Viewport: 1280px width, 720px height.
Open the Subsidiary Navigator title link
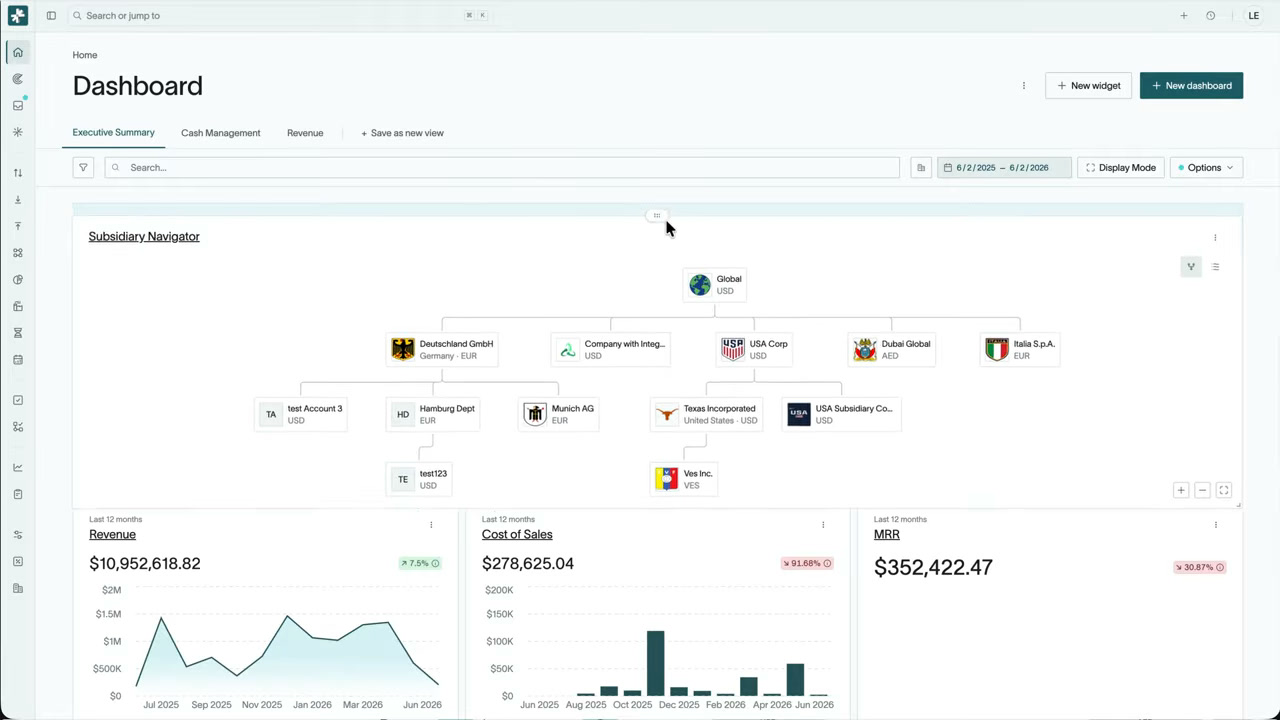coord(144,237)
